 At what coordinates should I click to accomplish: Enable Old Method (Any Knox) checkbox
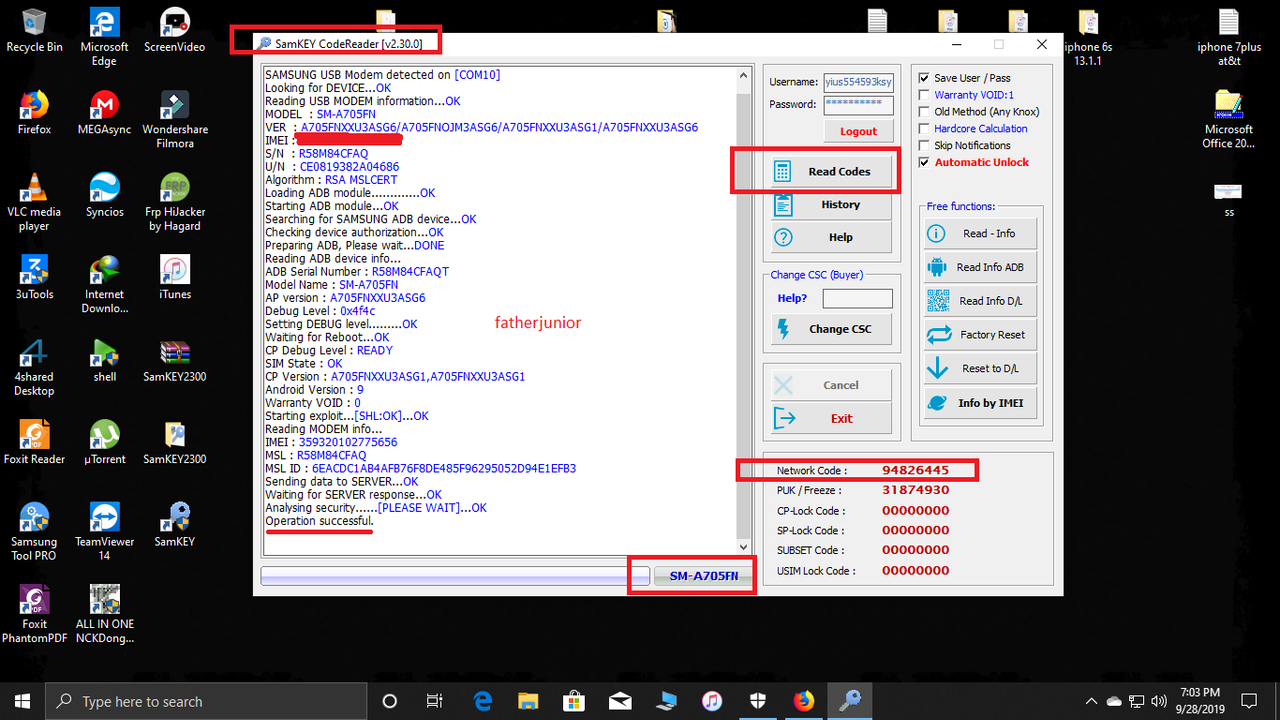925,112
